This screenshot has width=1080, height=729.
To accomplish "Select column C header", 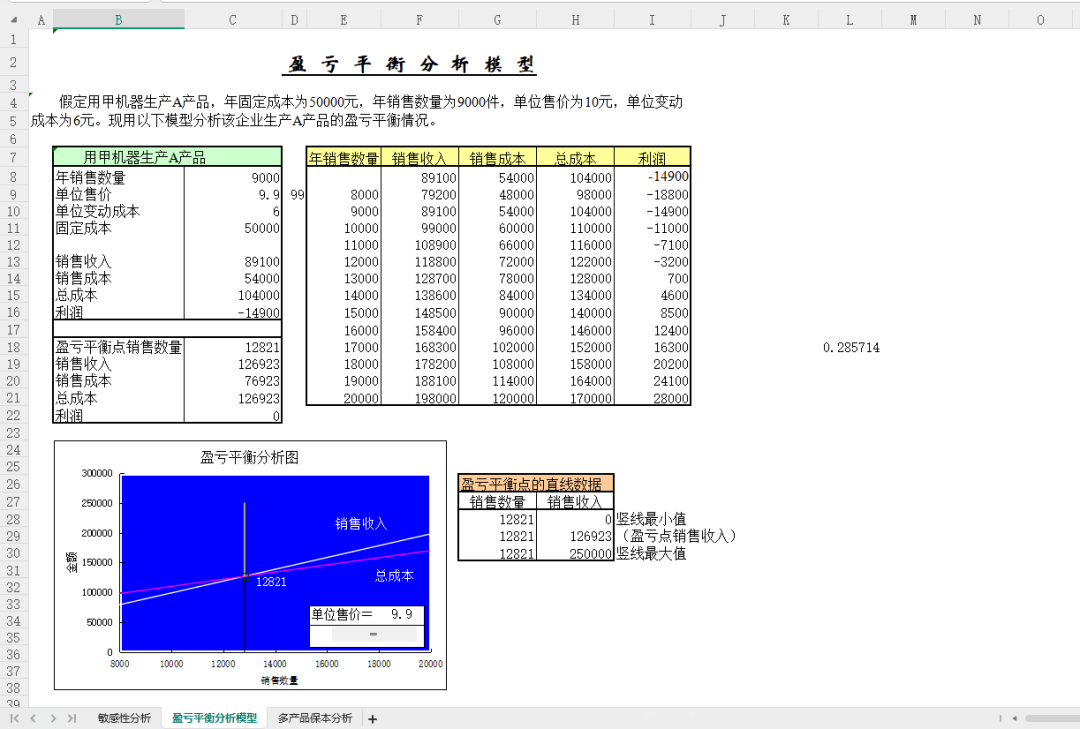I will [x=233, y=20].
